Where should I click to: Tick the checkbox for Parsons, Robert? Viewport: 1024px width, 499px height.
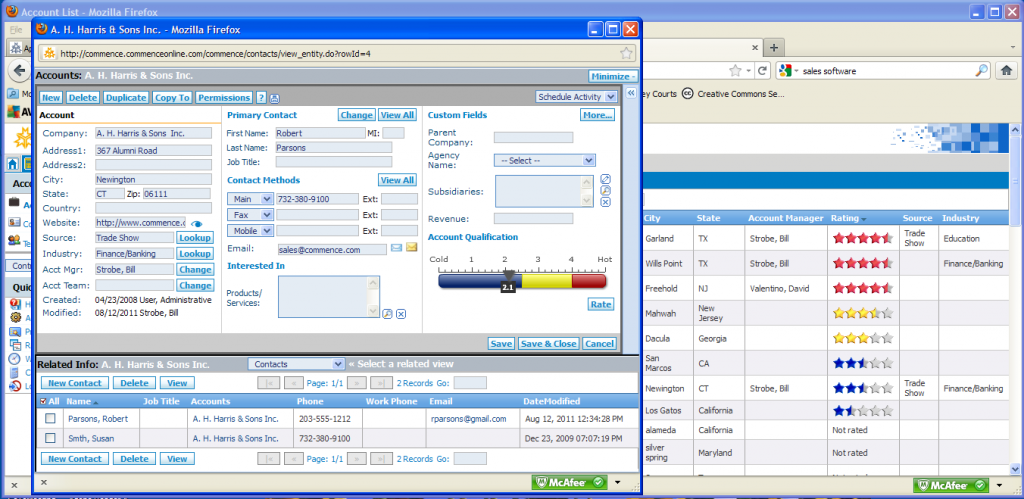(x=50, y=419)
